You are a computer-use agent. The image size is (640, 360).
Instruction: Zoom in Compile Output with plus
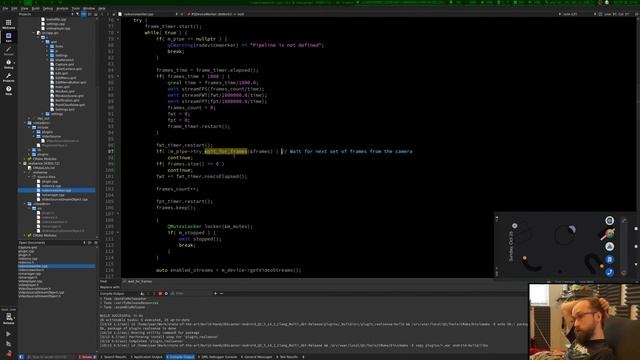click(x=216, y=293)
